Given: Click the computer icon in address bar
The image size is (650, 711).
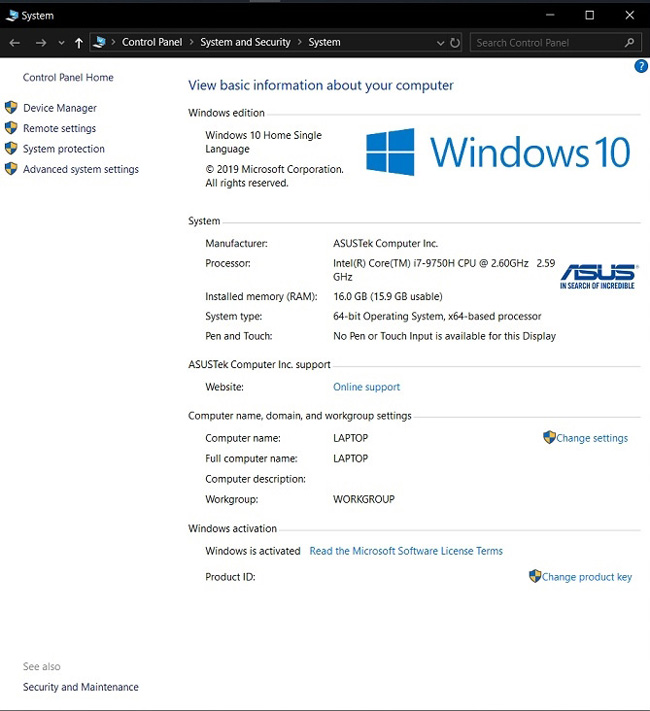Looking at the screenshot, I should tap(99, 42).
